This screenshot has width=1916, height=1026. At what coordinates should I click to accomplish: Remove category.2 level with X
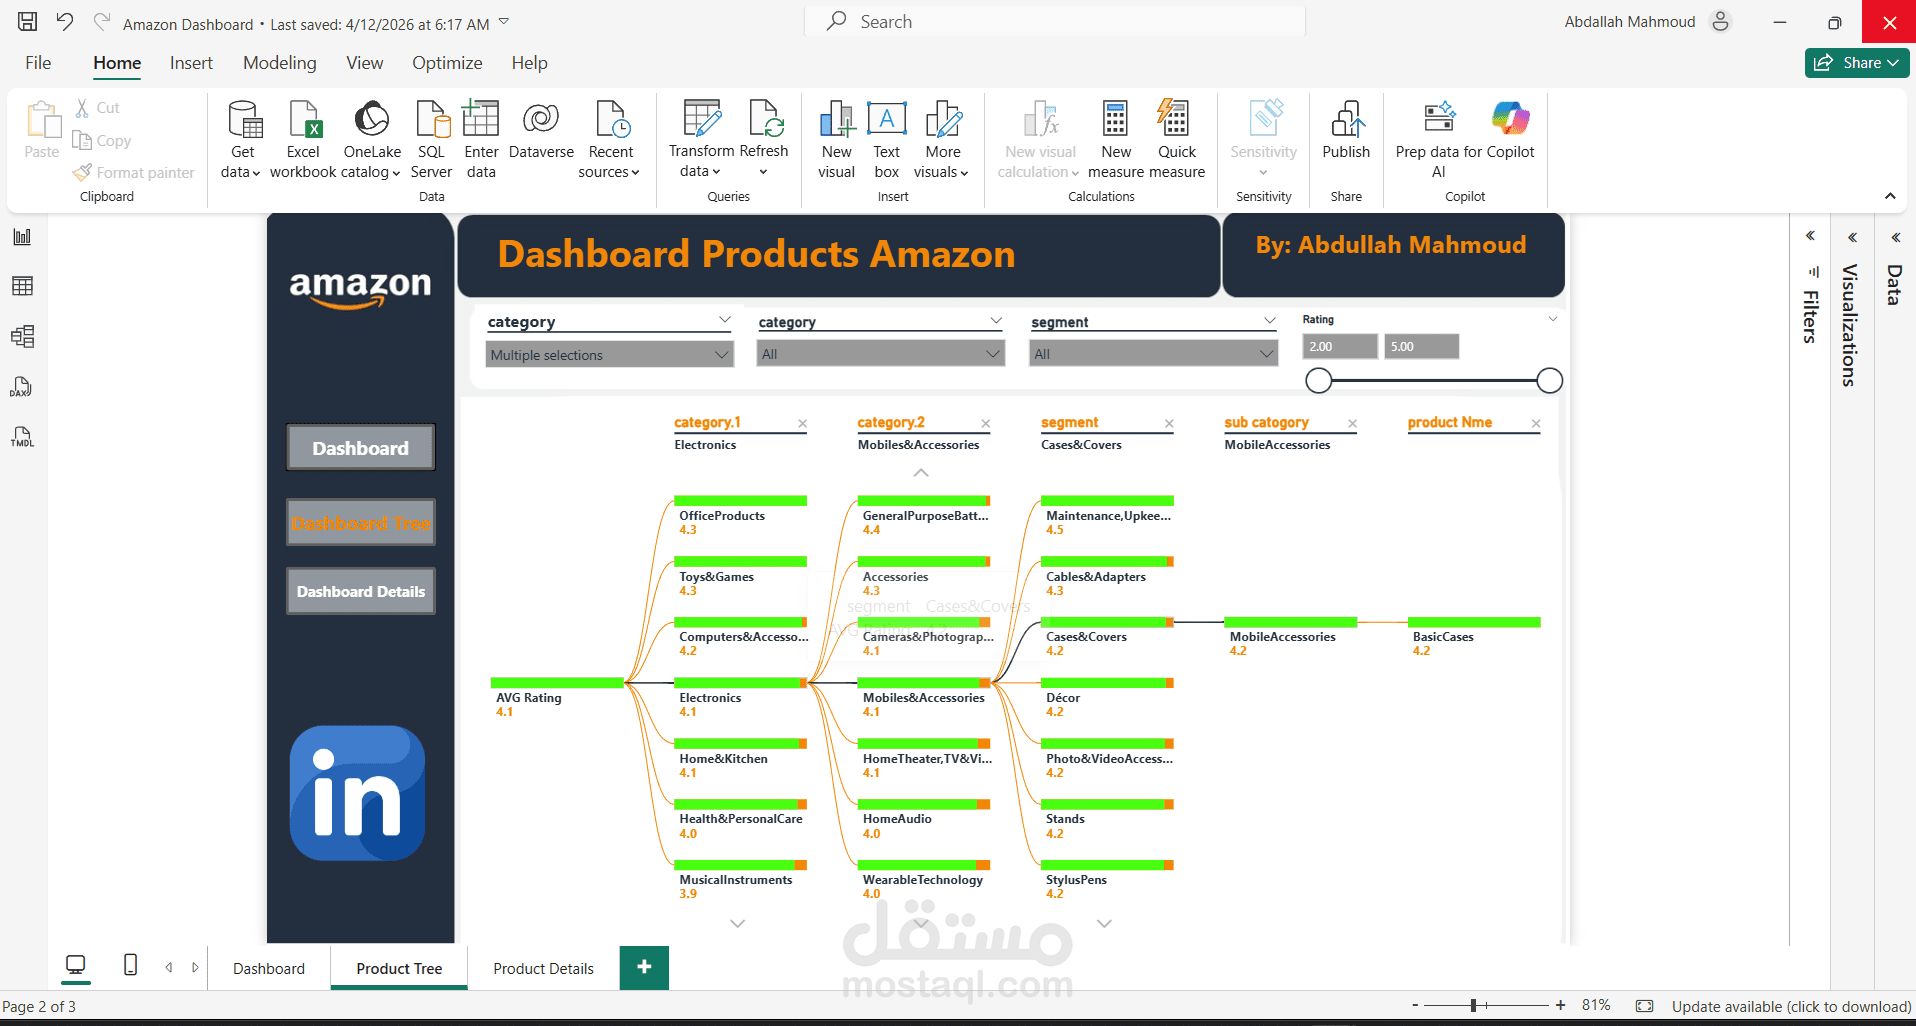(x=985, y=424)
